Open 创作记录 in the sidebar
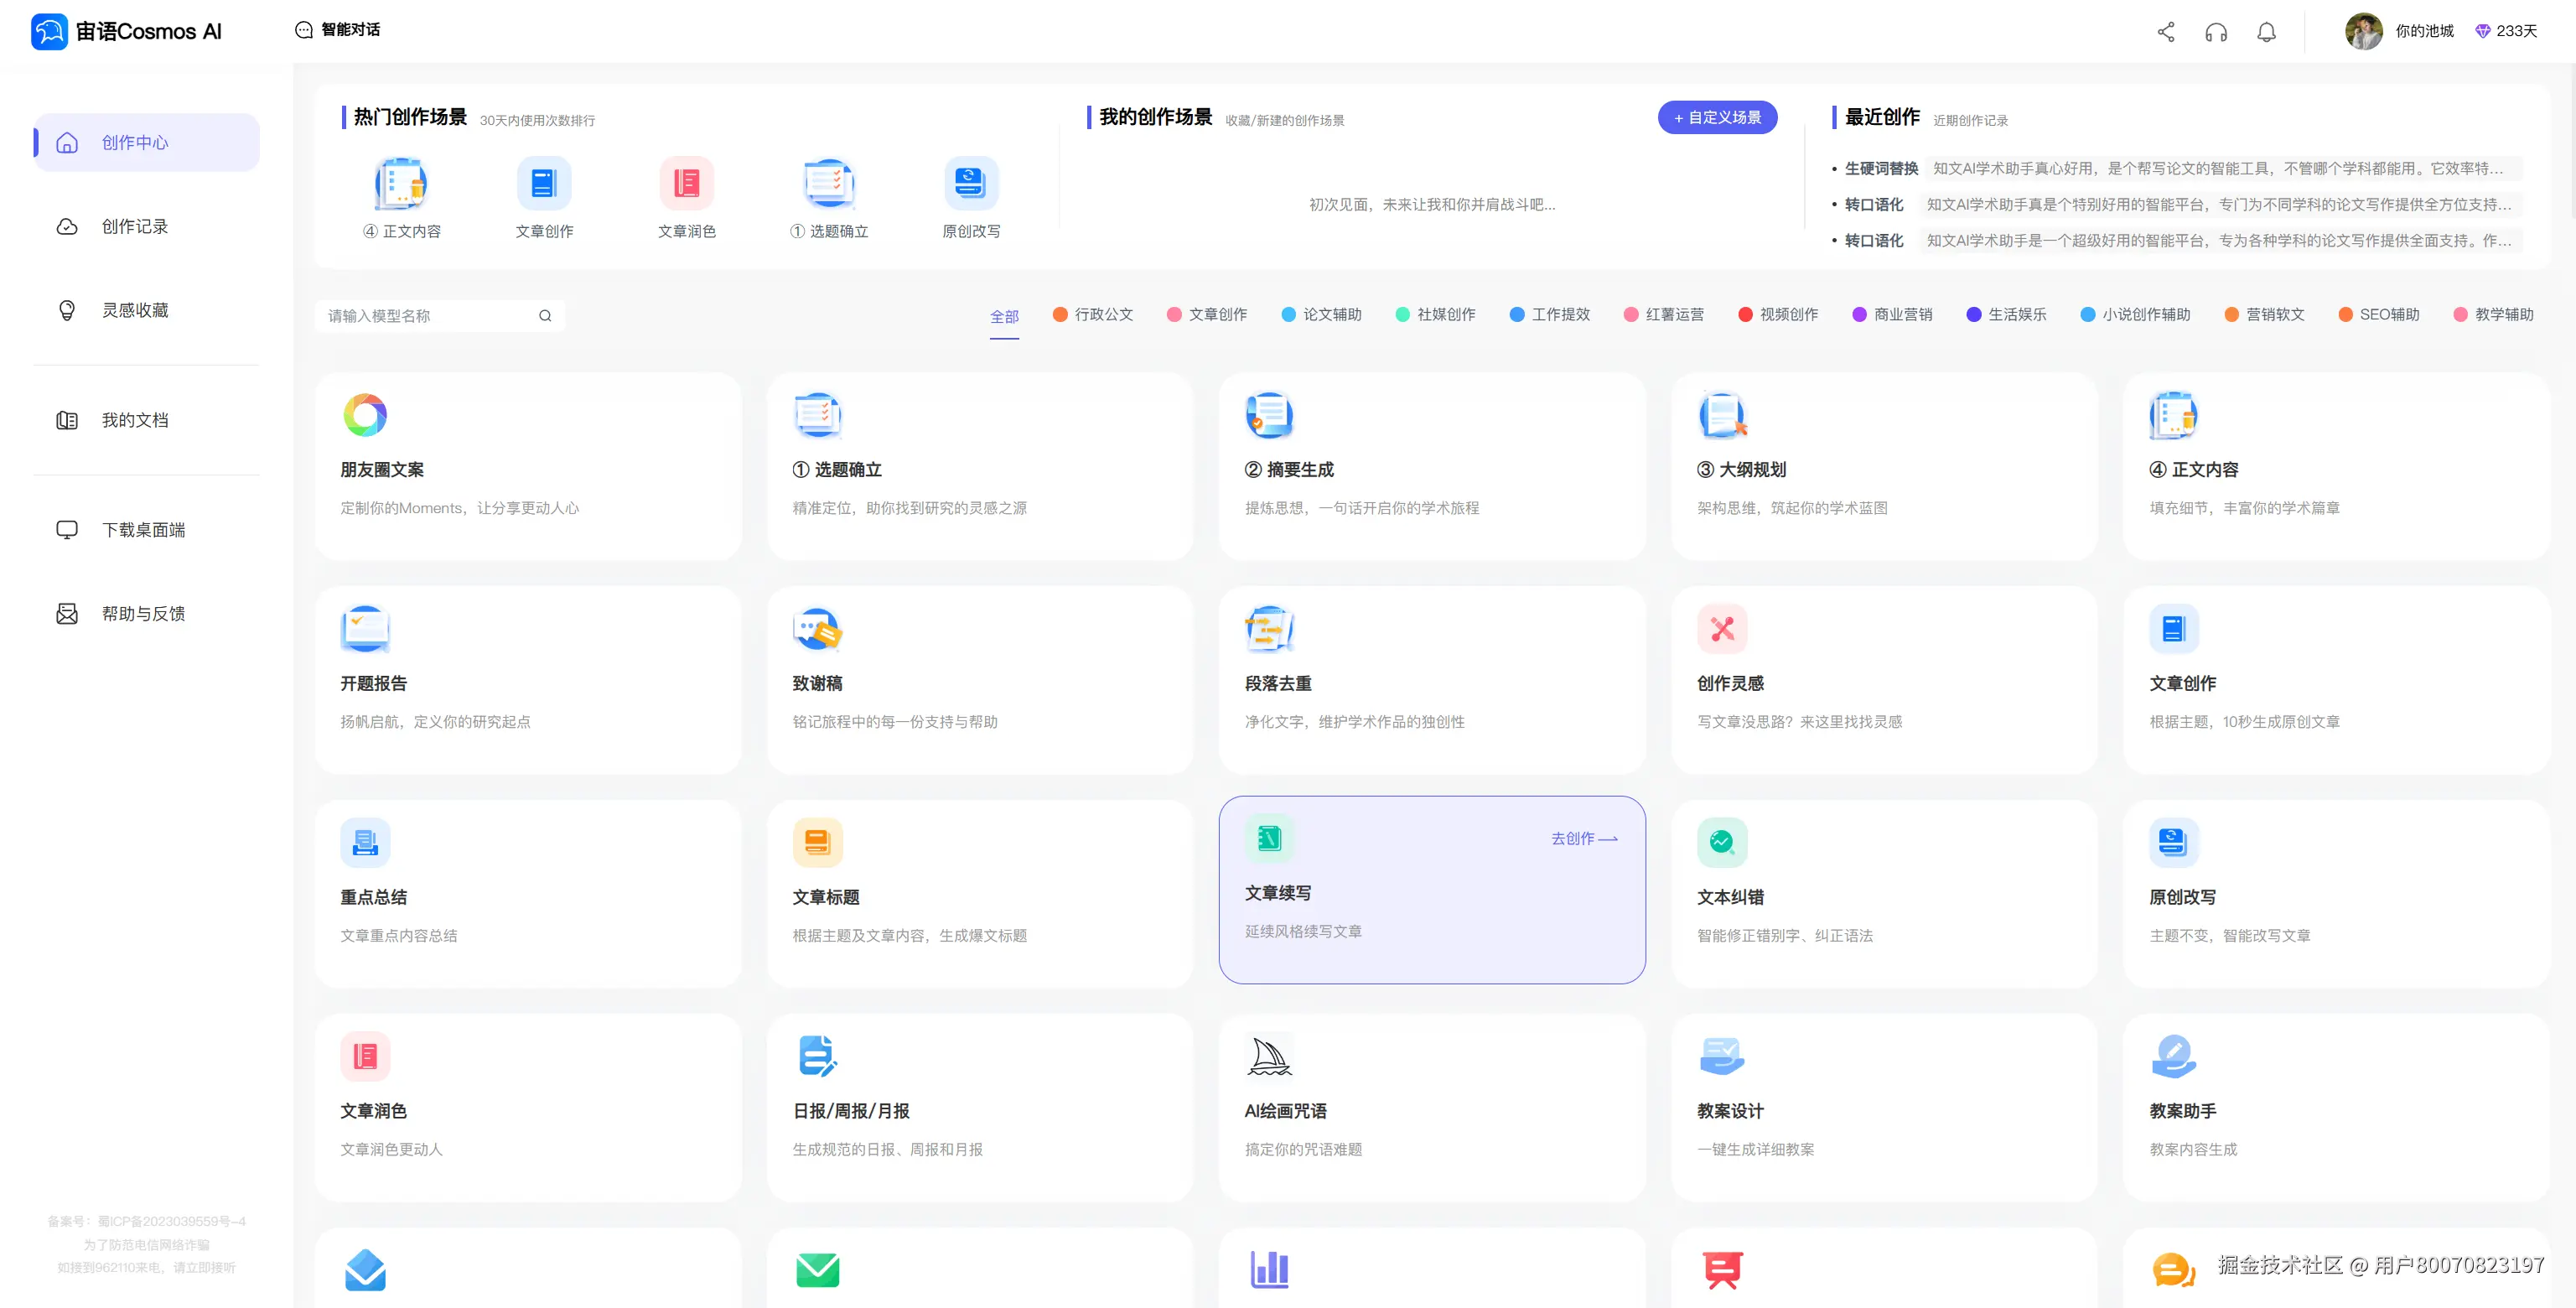This screenshot has width=2576, height=1308. tap(134, 227)
